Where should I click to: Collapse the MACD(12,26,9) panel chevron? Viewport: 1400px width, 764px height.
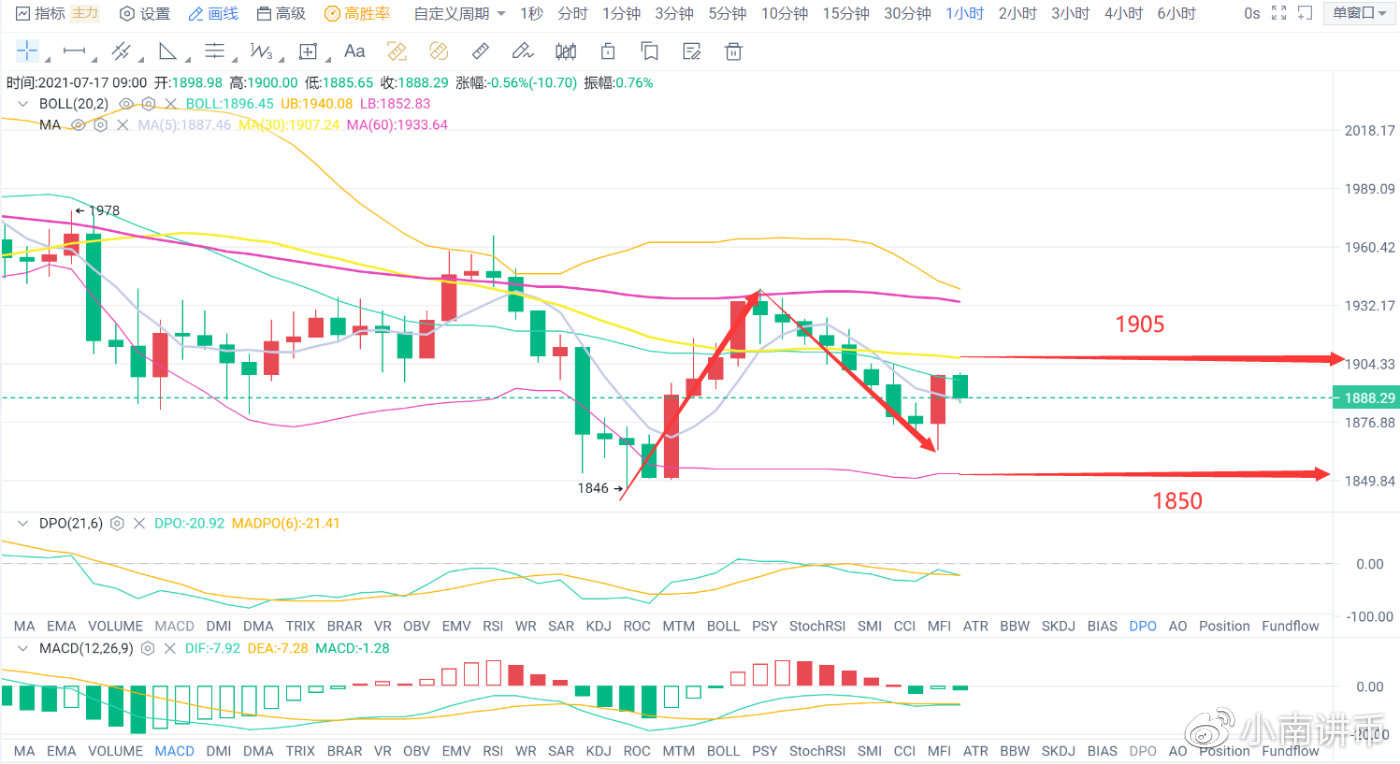click(23, 648)
